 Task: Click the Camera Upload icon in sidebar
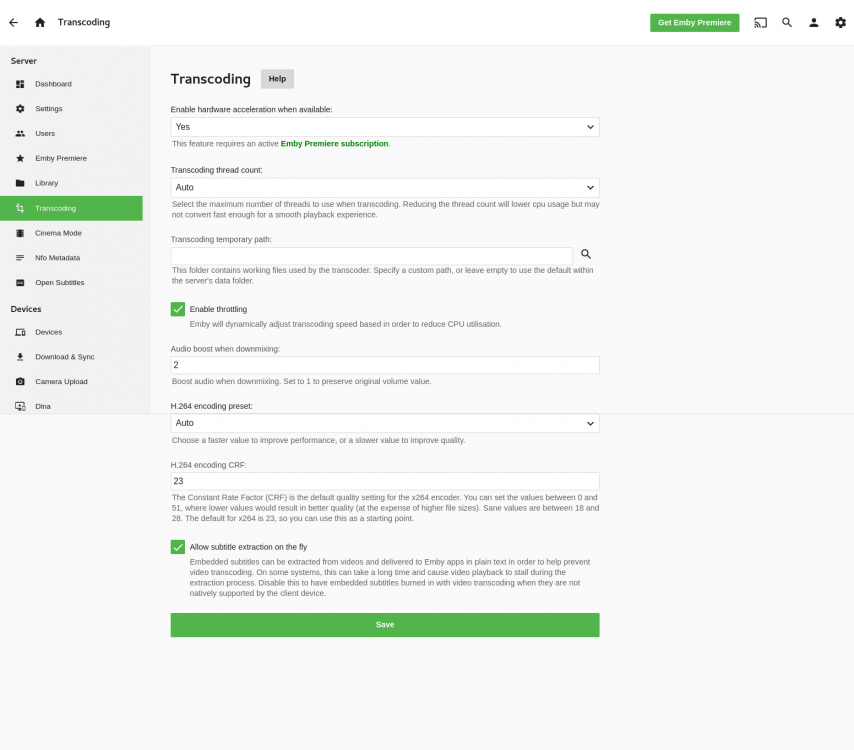point(20,381)
